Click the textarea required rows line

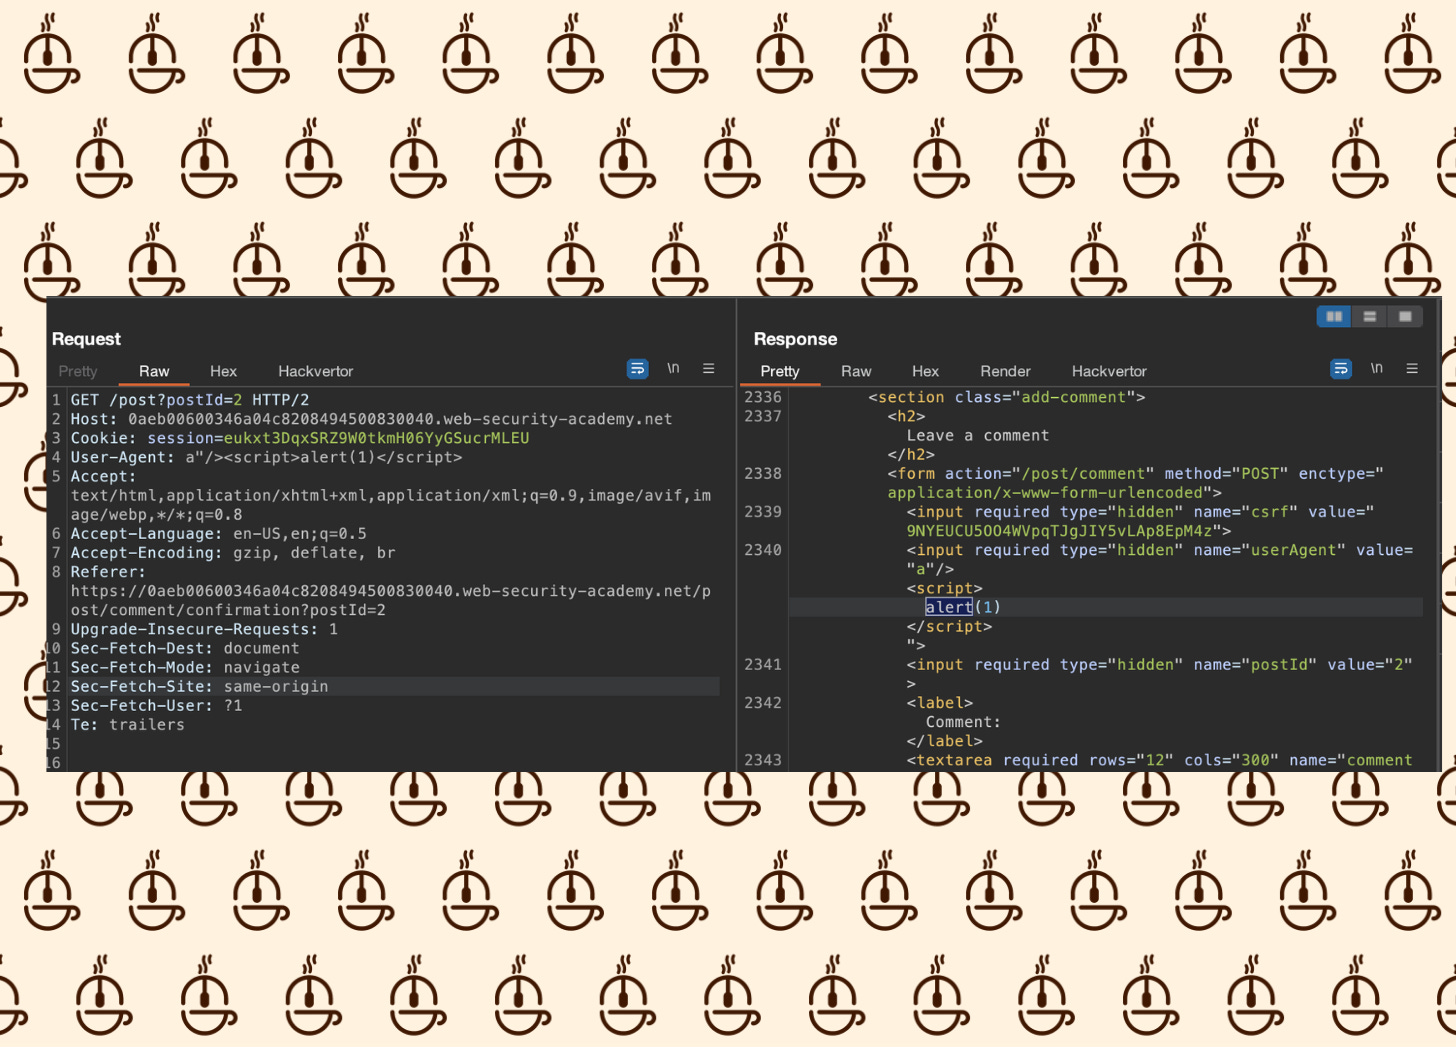click(1160, 760)
